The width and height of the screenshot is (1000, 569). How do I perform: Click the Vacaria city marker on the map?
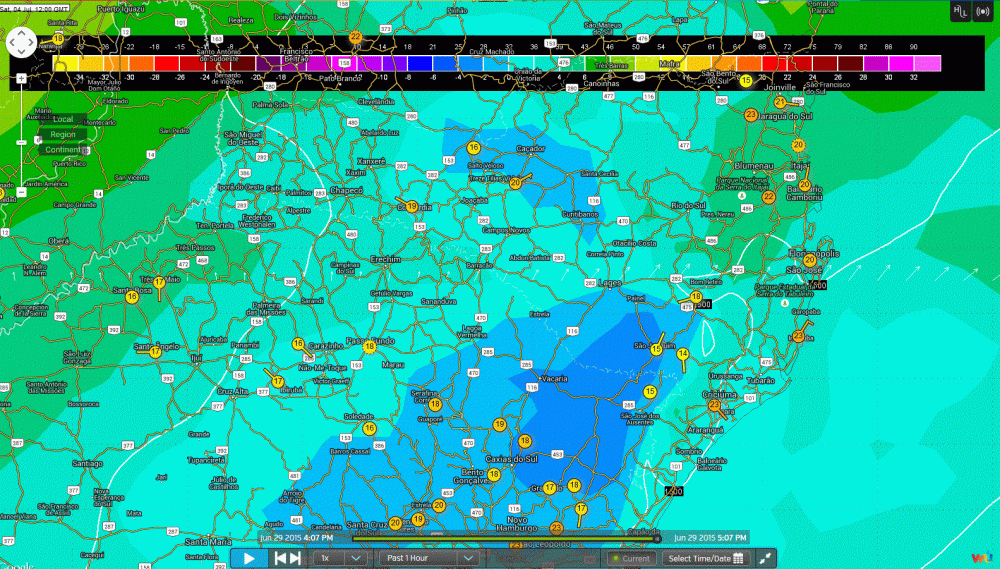click(540, 380)
